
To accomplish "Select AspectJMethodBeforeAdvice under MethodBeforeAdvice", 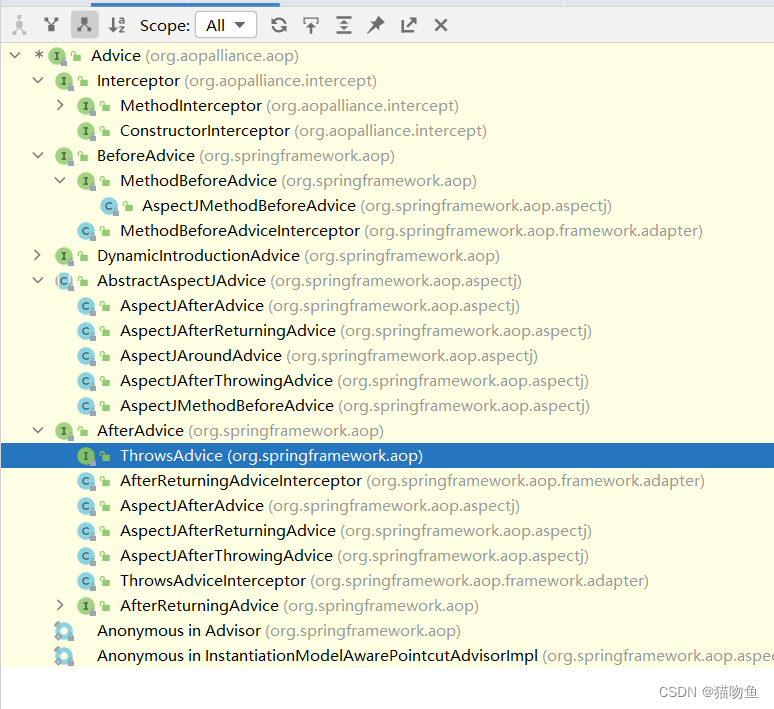I will pos(387,206).
